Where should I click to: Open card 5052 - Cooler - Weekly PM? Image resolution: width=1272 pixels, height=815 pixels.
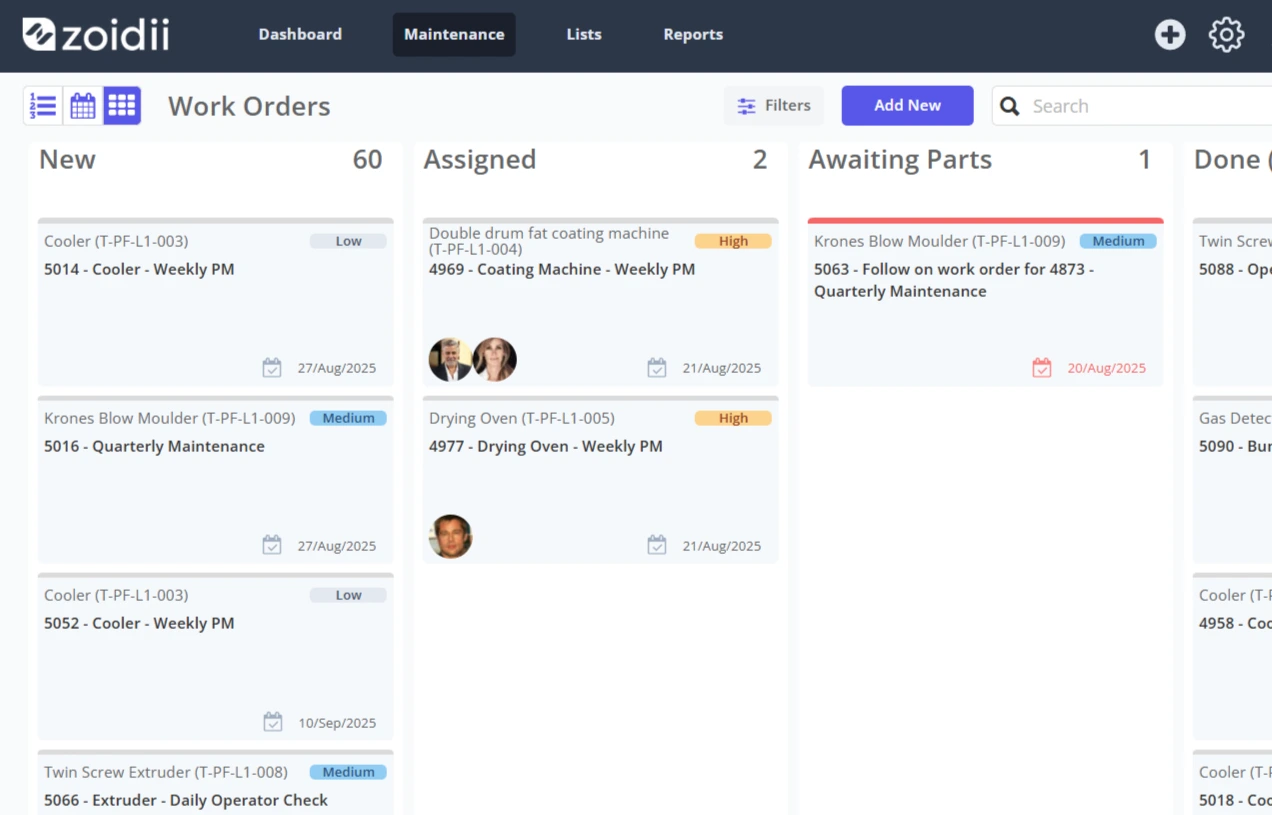click(215, 657)
